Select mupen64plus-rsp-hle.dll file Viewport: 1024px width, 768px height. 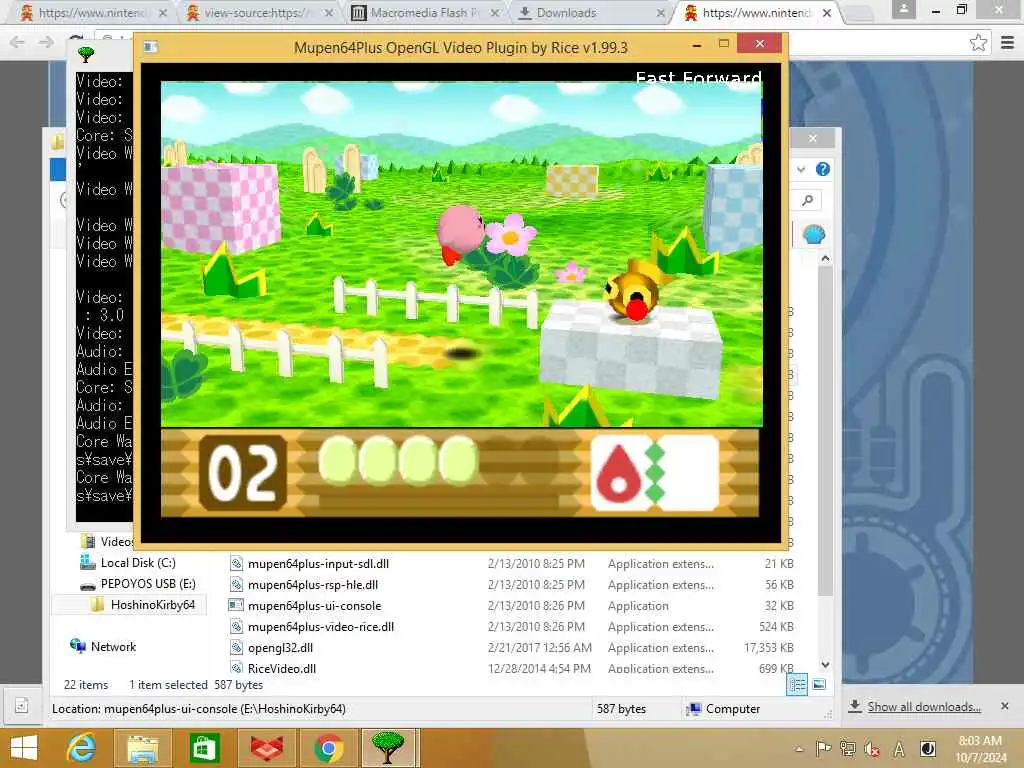point(313,584)
